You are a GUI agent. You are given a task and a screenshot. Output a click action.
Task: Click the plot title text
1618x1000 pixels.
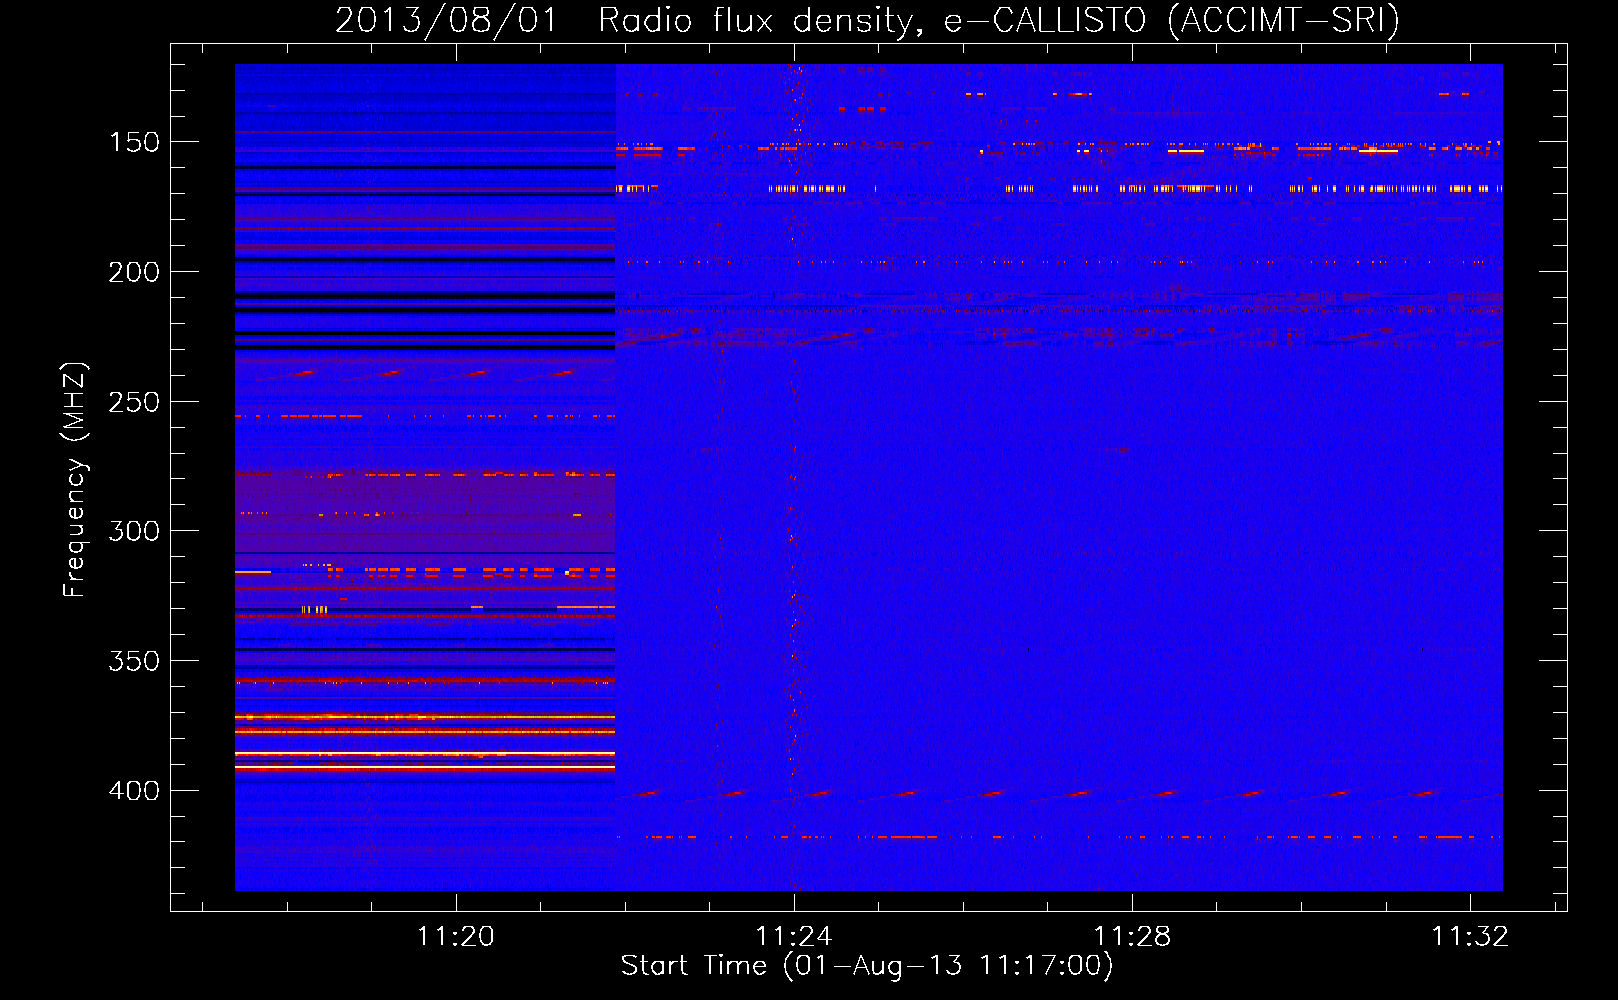tap(867, 20)
